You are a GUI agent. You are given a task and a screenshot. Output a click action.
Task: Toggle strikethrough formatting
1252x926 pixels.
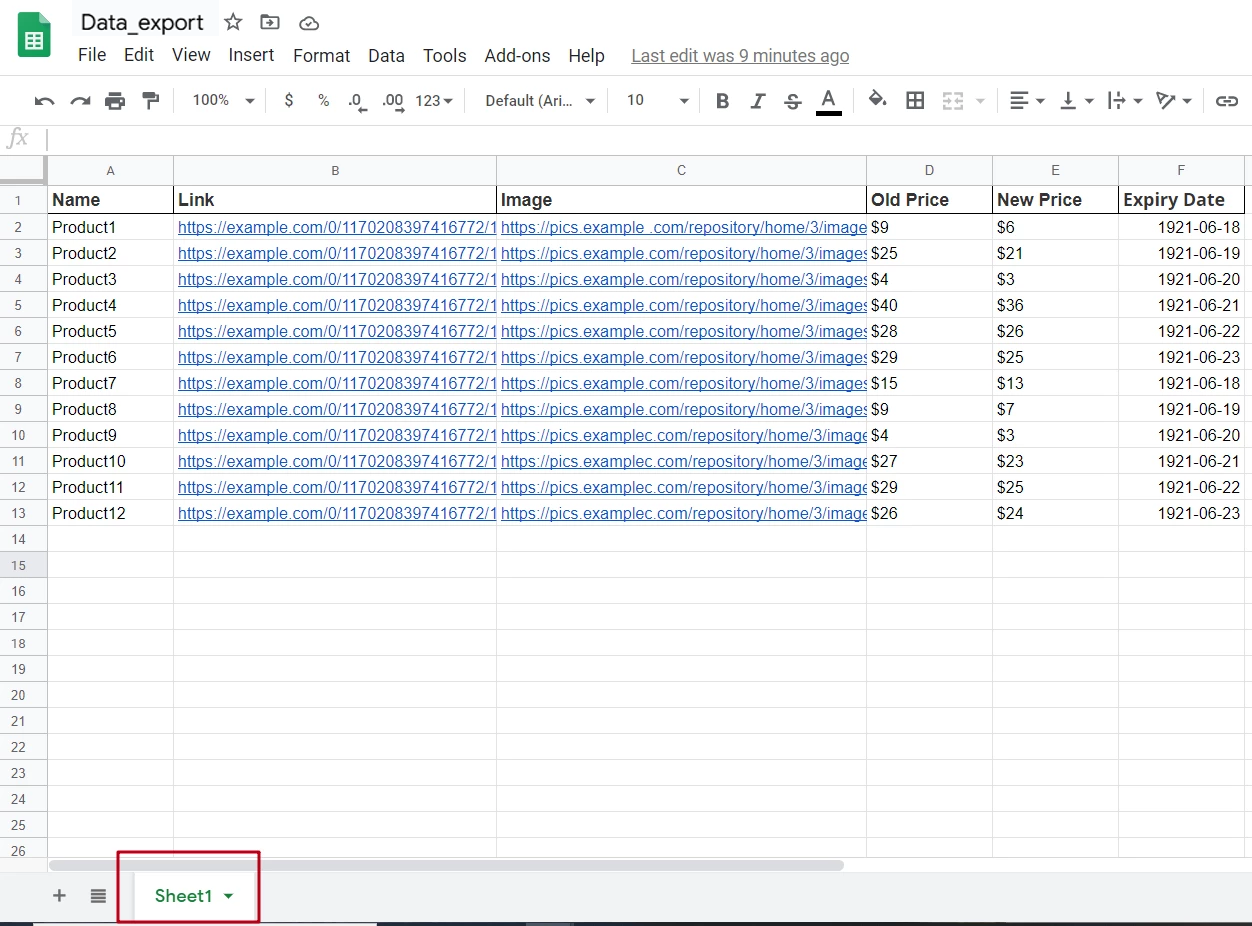coord(793,101)
